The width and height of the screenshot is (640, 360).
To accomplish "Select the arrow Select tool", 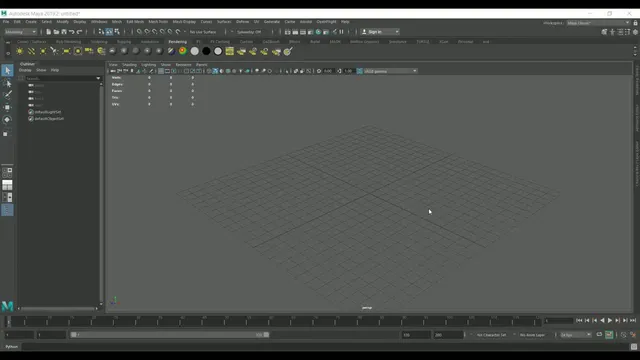I will pos(7,71).
